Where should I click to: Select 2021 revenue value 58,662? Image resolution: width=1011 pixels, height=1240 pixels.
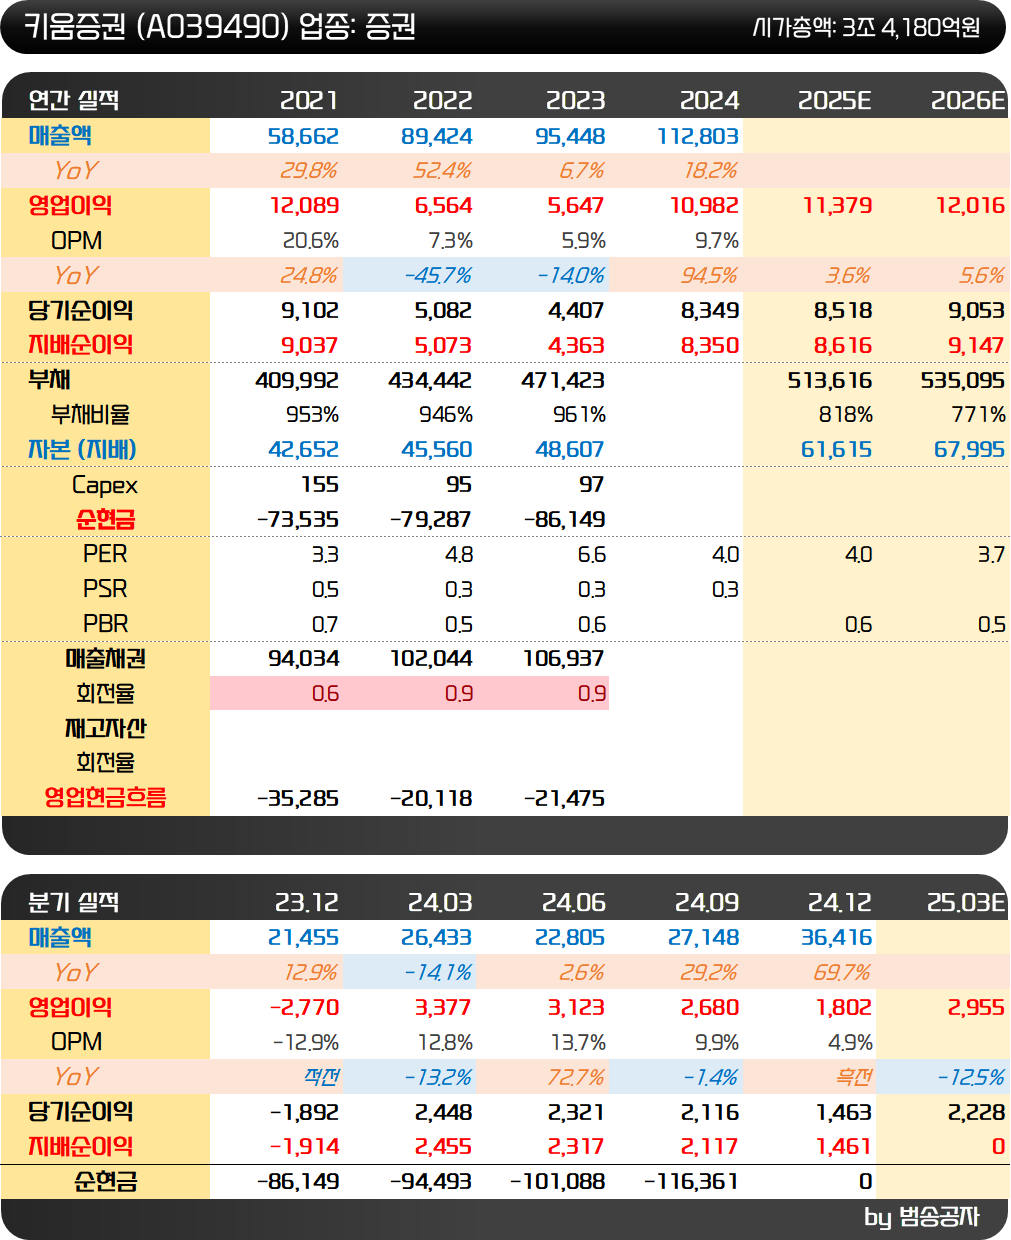click(x=303, y=136)
